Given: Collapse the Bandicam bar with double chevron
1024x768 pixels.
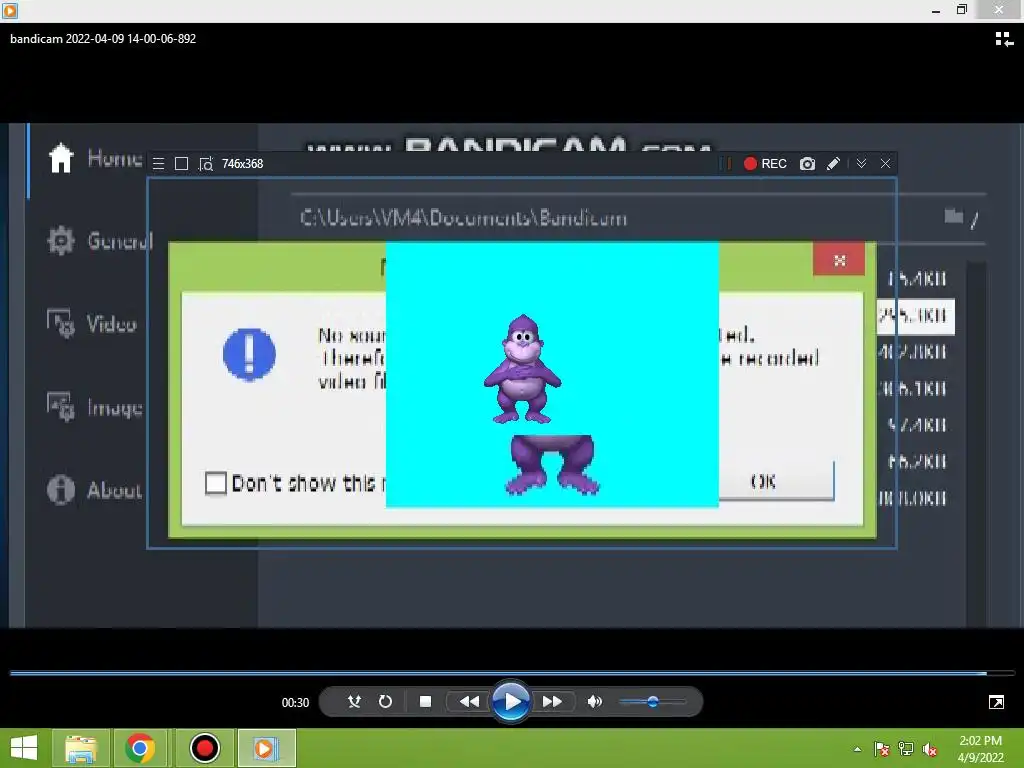Looking at the screenshot, I should click(x=861, y=163).
